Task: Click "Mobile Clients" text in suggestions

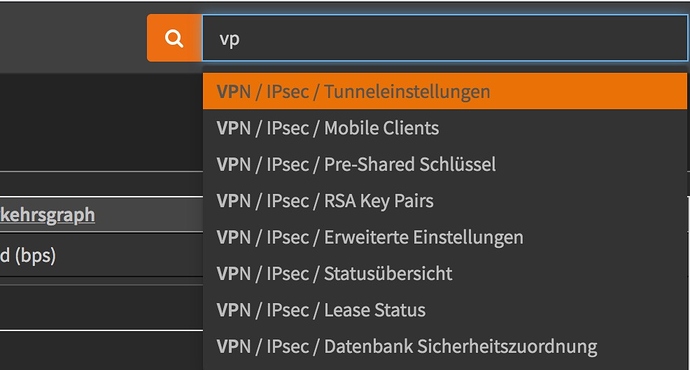Action: [382, 128]
